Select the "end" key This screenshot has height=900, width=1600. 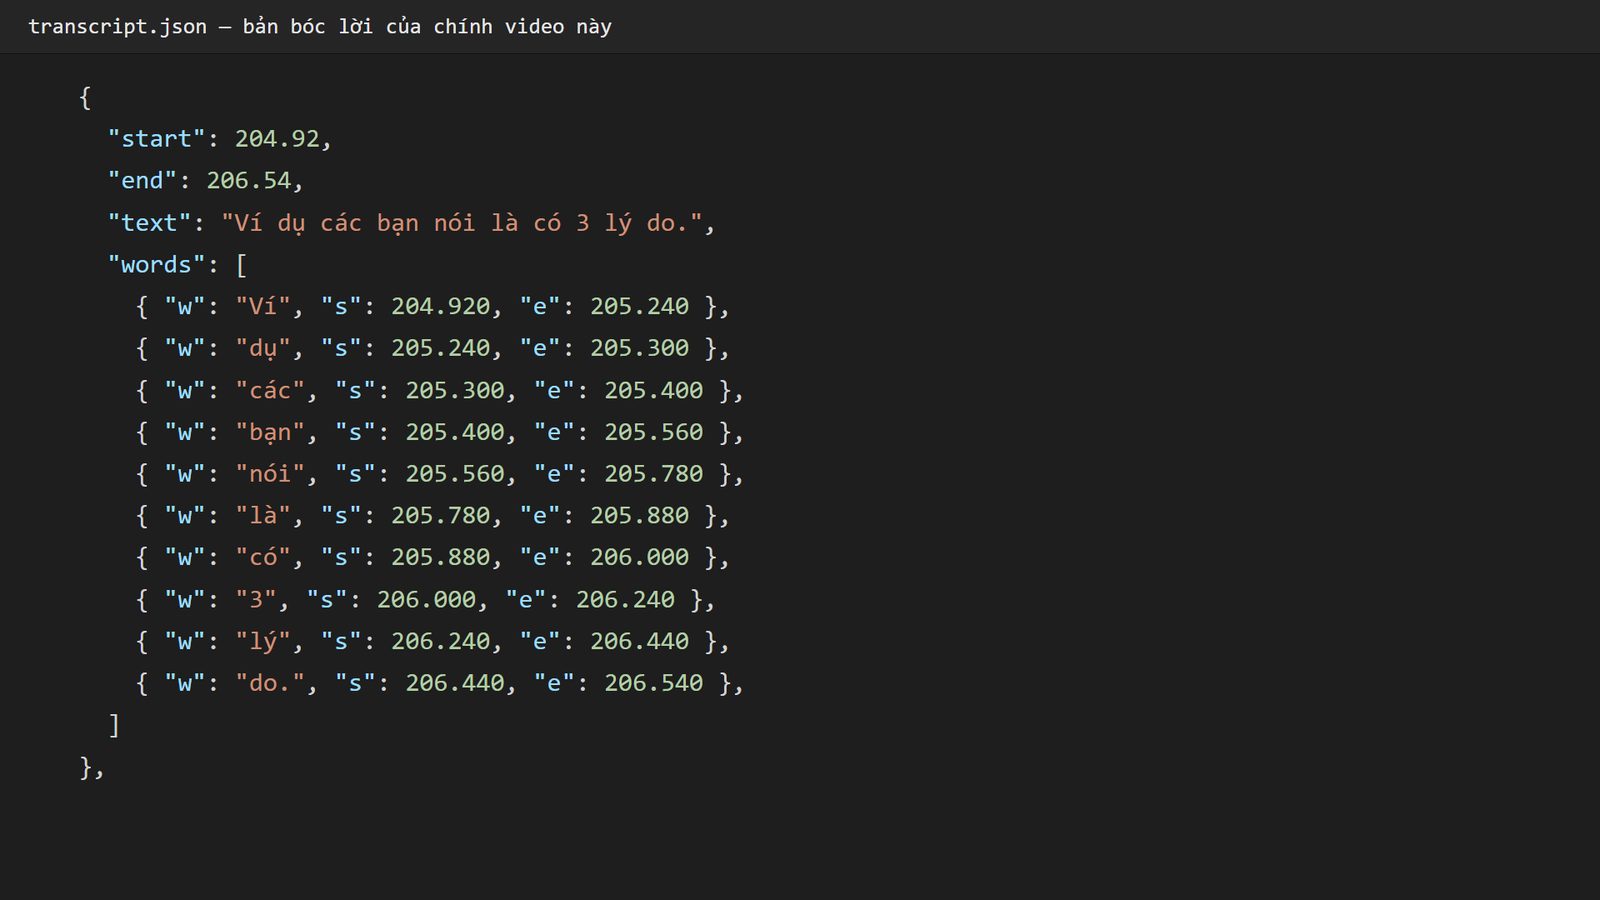coord(142,181)
